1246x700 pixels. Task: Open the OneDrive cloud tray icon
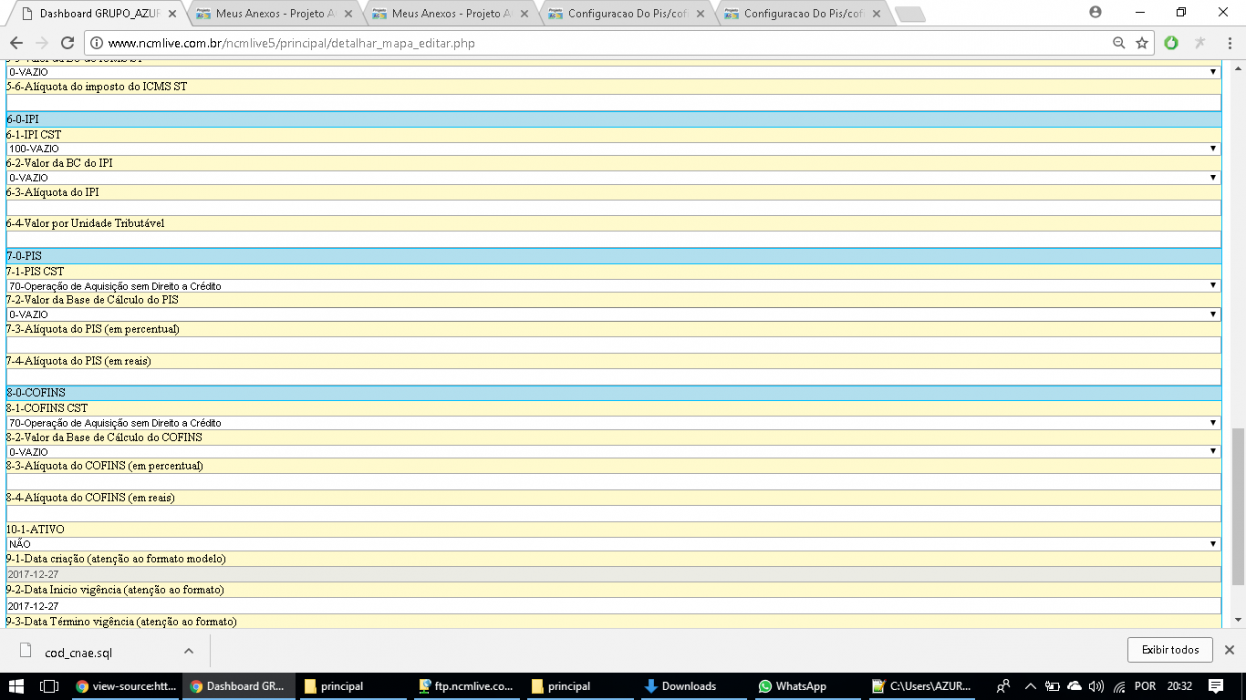tap(1075, 686)
